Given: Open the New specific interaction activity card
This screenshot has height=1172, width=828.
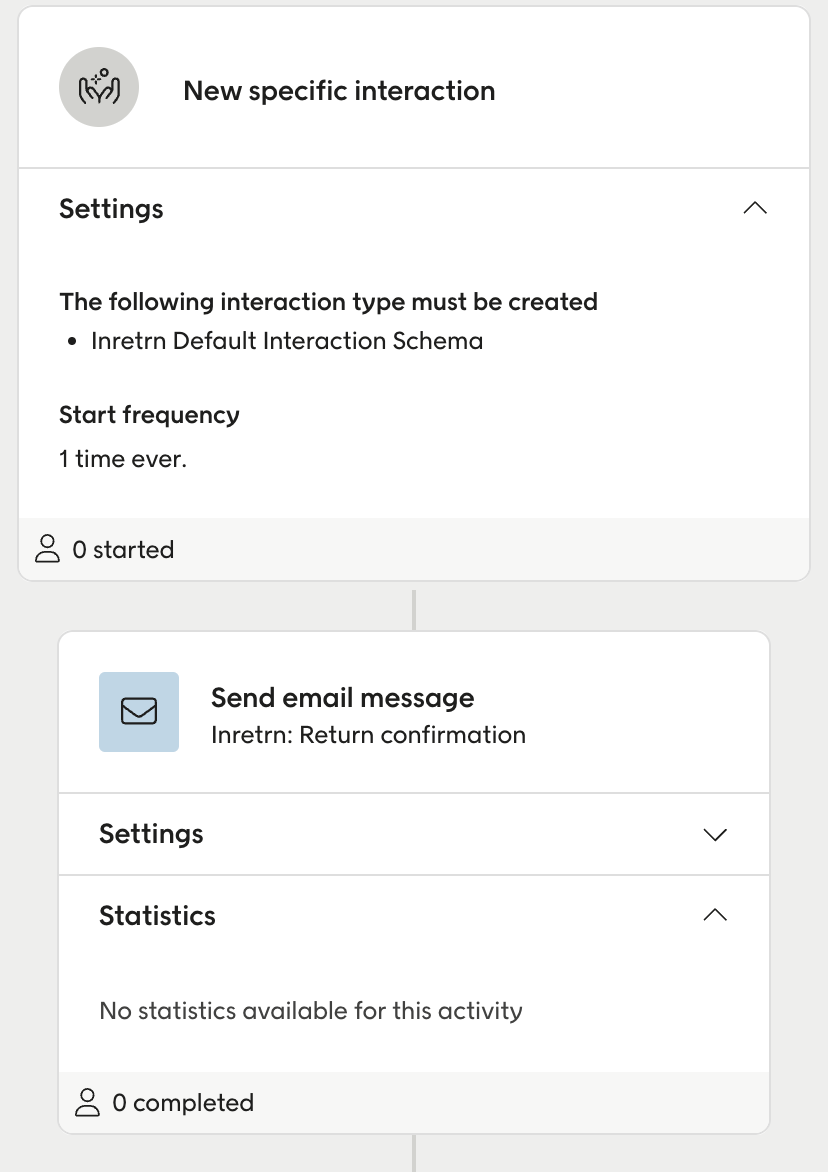Looking at the screenshot, I should [339, 91].
